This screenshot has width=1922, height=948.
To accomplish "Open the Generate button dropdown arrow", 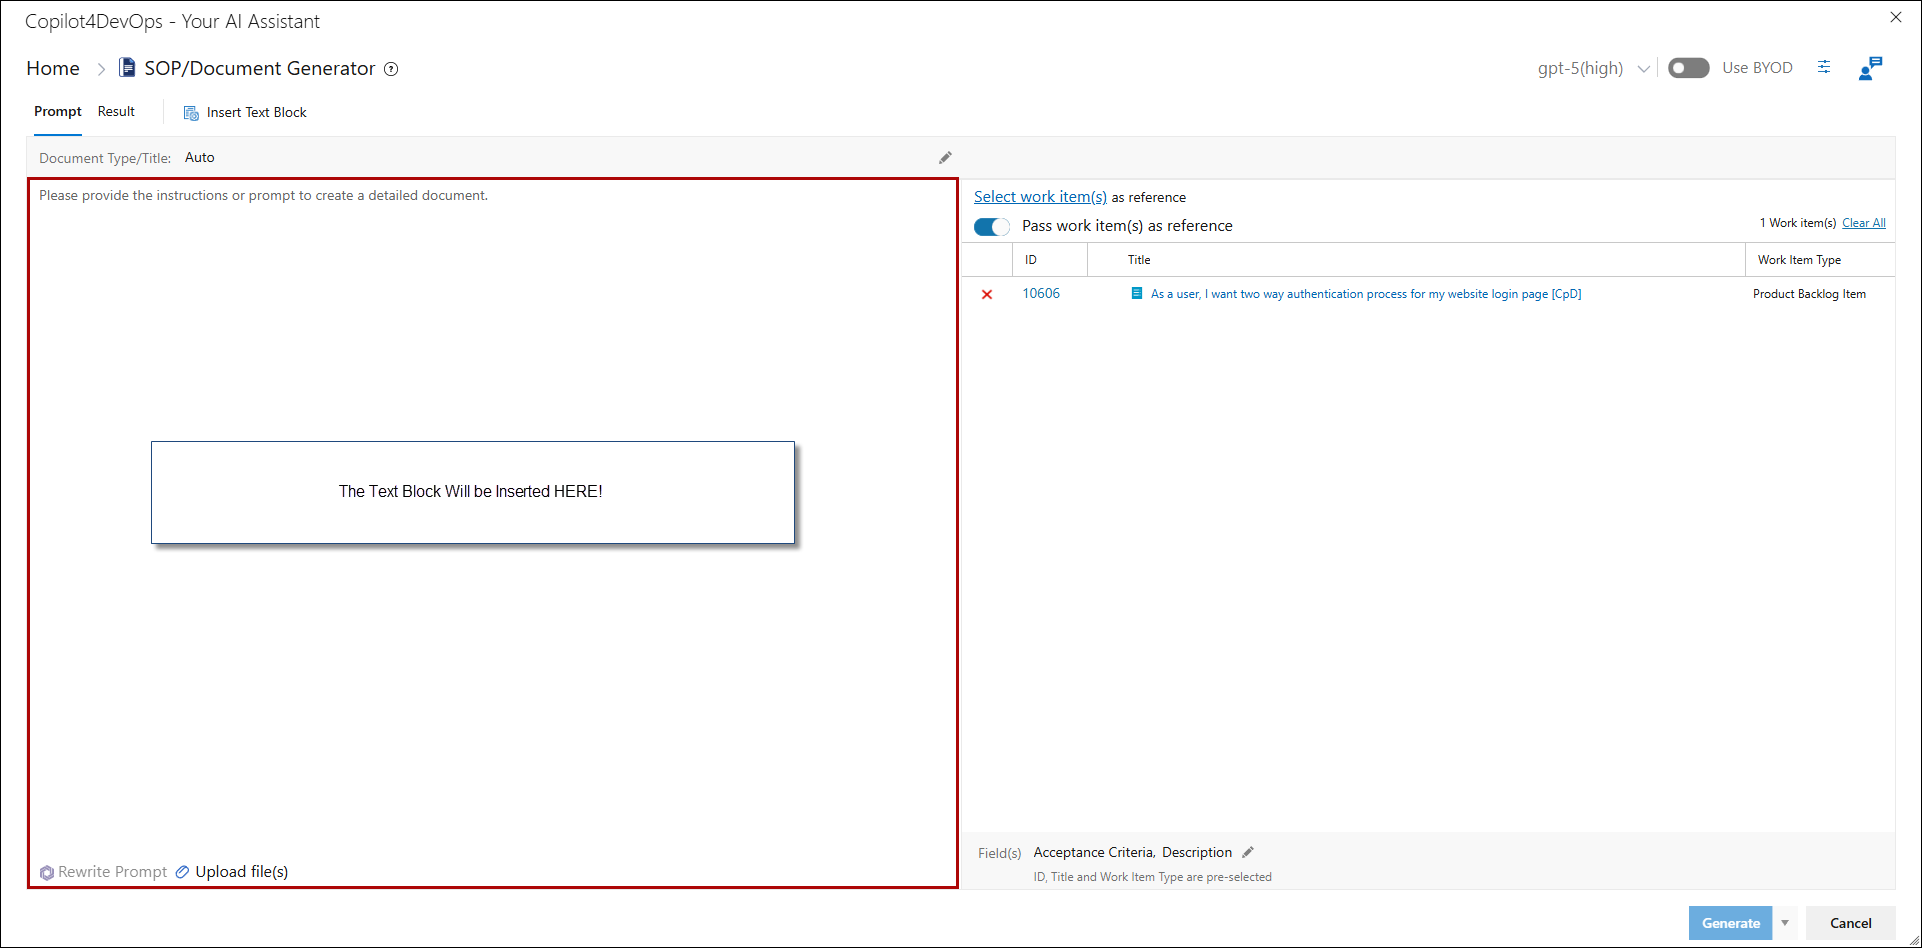I will tap(1785, 923).
